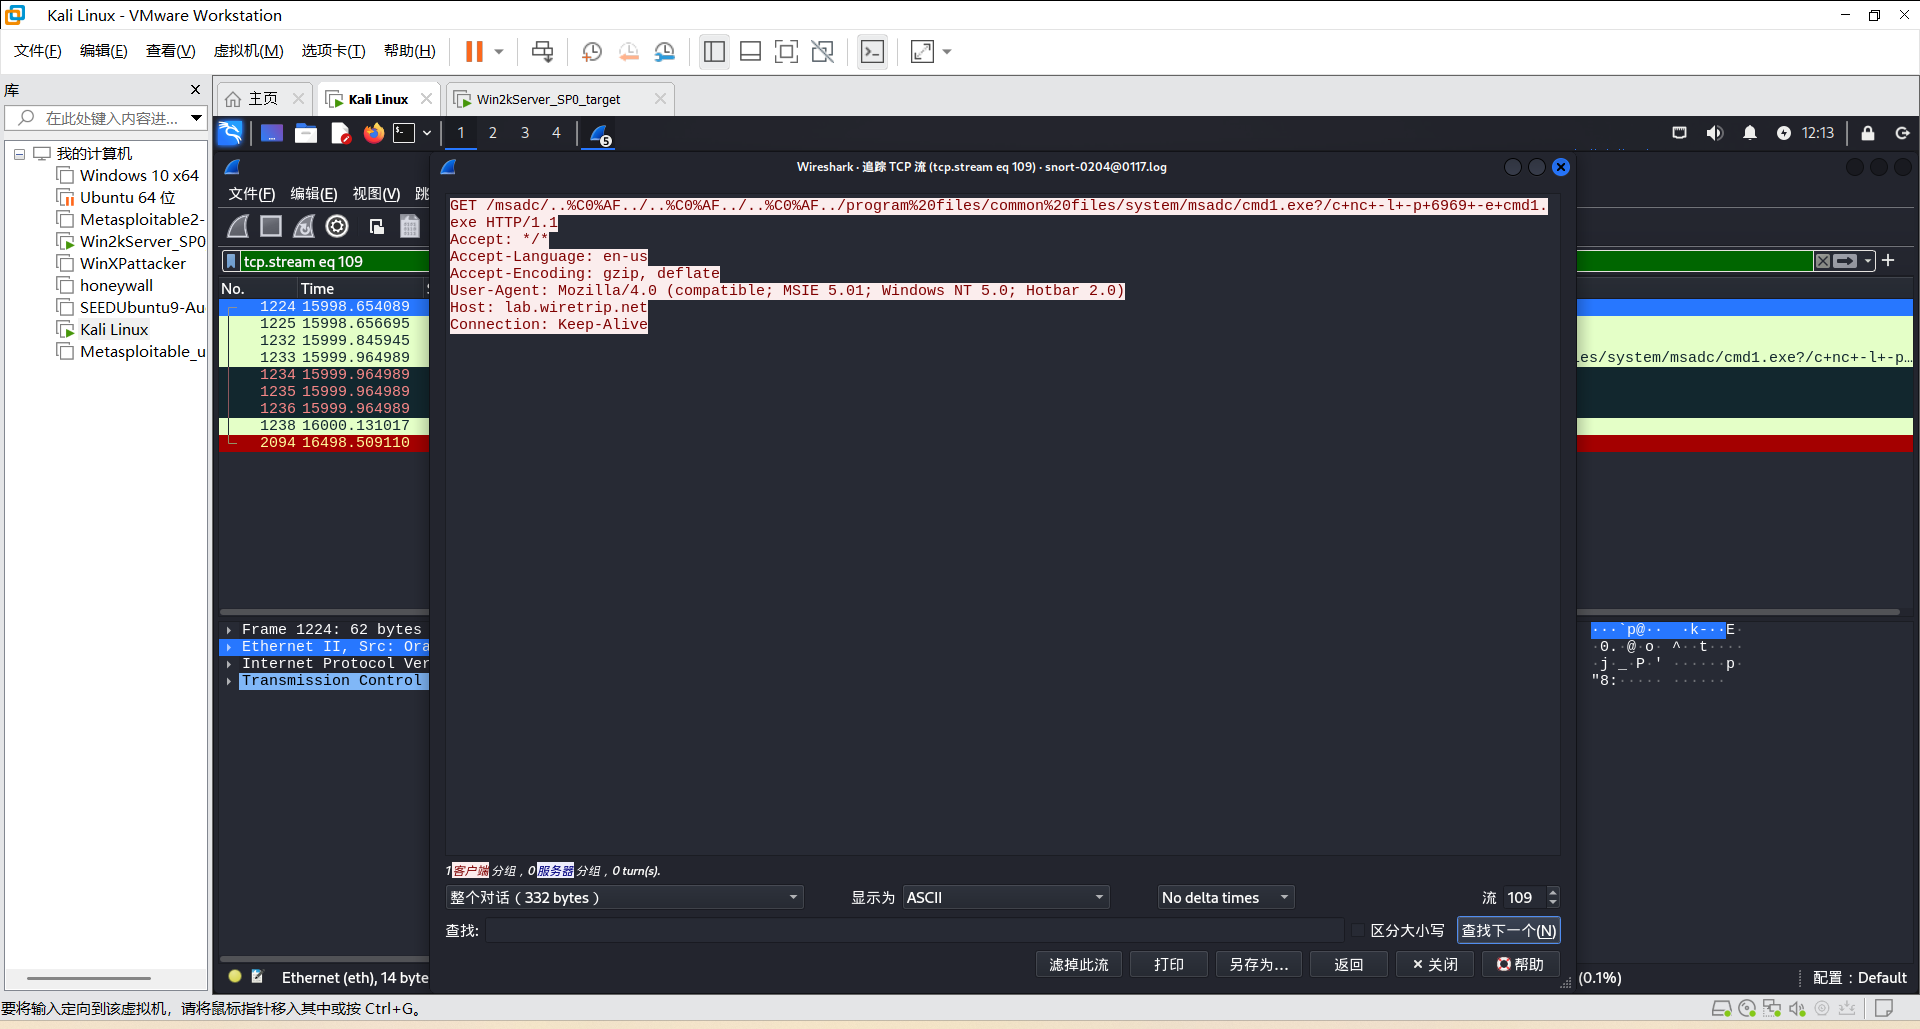1920x1029 pixels.
Task: Add a filter button with plus icon
Action: [1888, 260]
